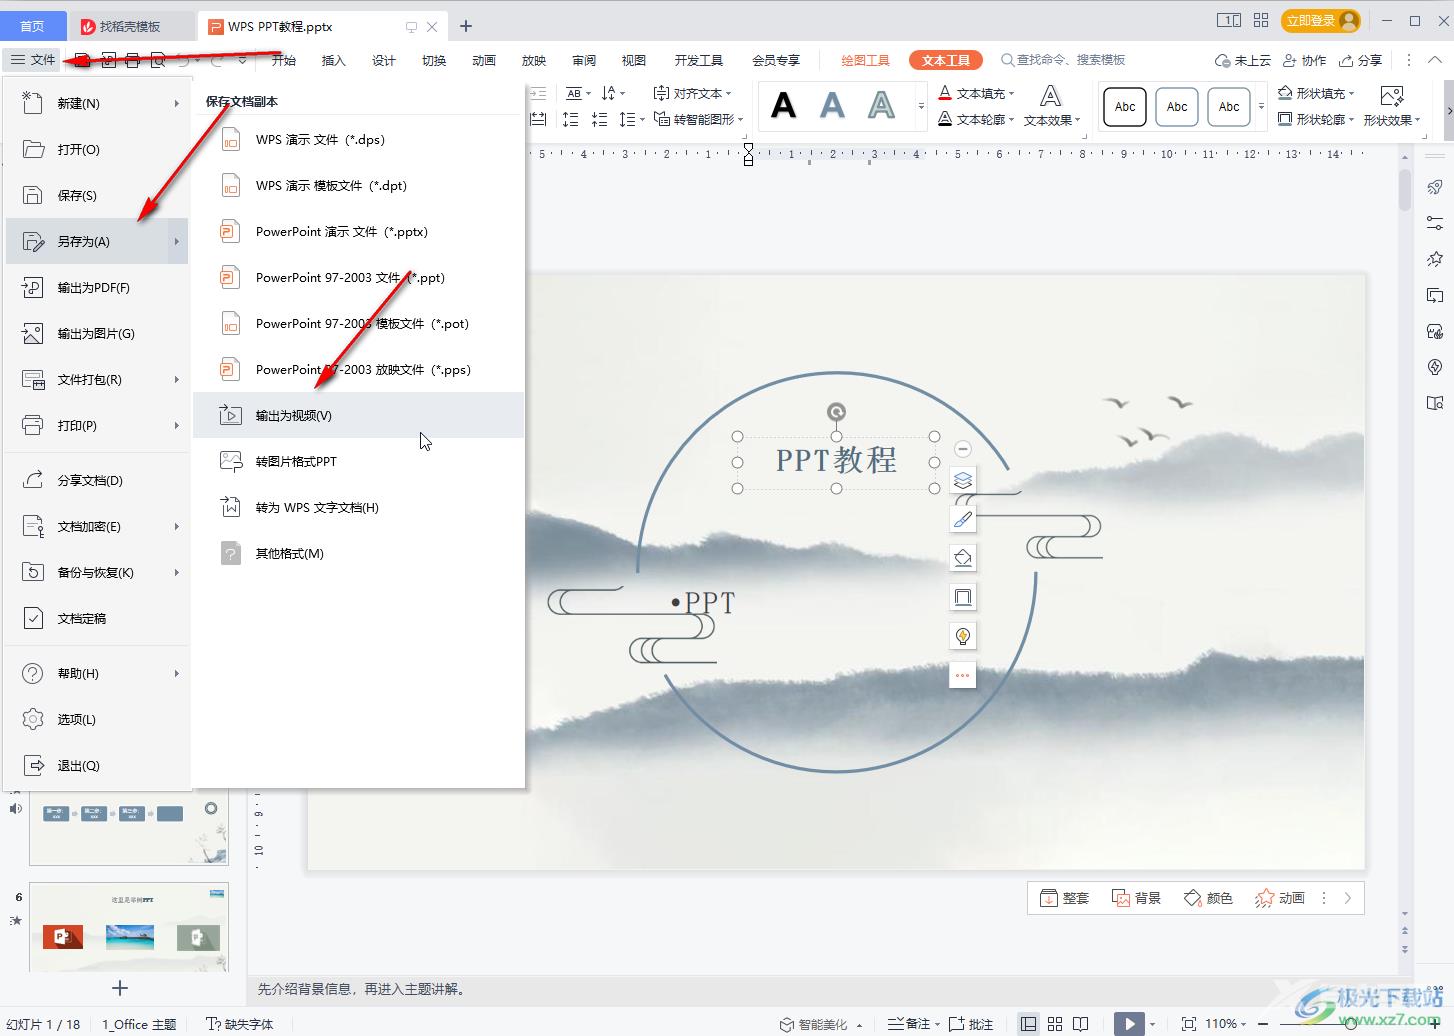
Task: Click 退出(Q) entry
Action: click(97, 766)
